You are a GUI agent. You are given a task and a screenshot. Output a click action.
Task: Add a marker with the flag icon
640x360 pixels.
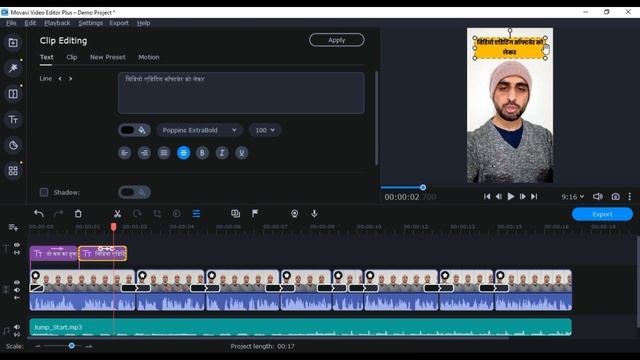(255, 213)
